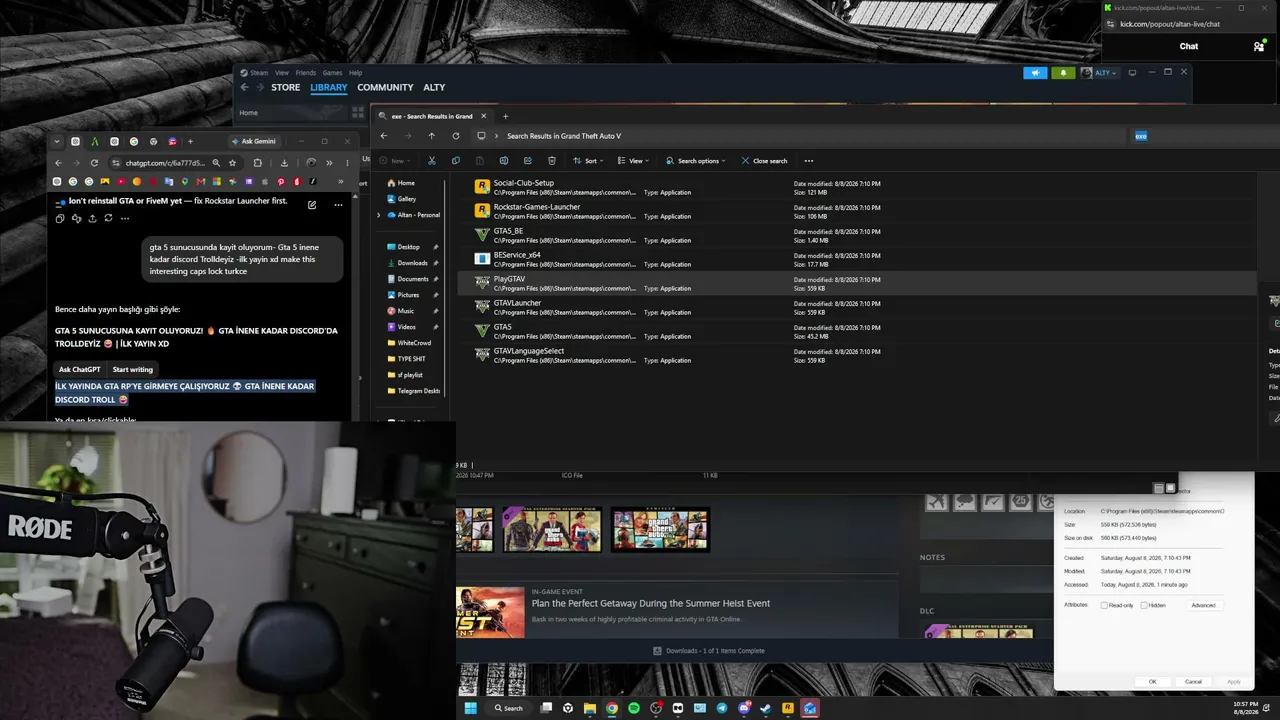Select the GTAVLauncher file icon
Image resolution: width=1280 pixels, height=720 pixels.
pyautogui.click(x=482, y=307)
